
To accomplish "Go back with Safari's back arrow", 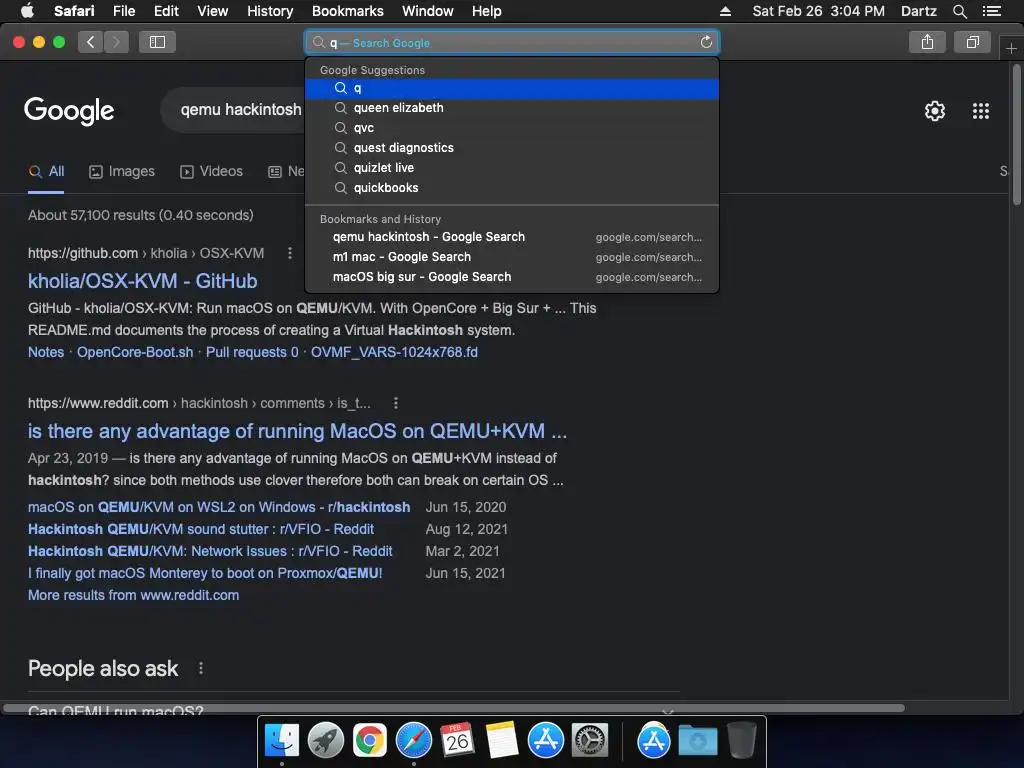I will point(90,42).
